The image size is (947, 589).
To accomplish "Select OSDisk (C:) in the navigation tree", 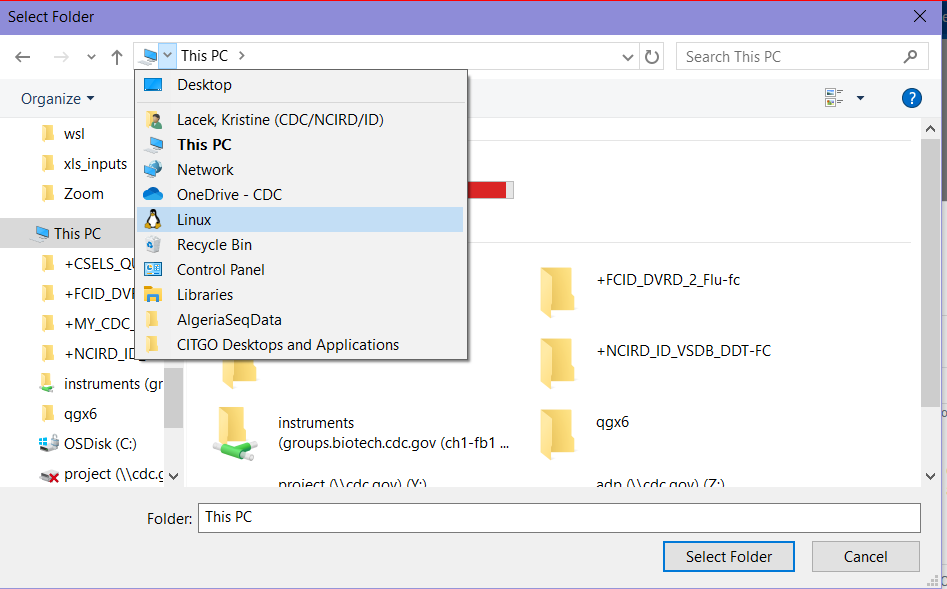I will coord(100,444).
